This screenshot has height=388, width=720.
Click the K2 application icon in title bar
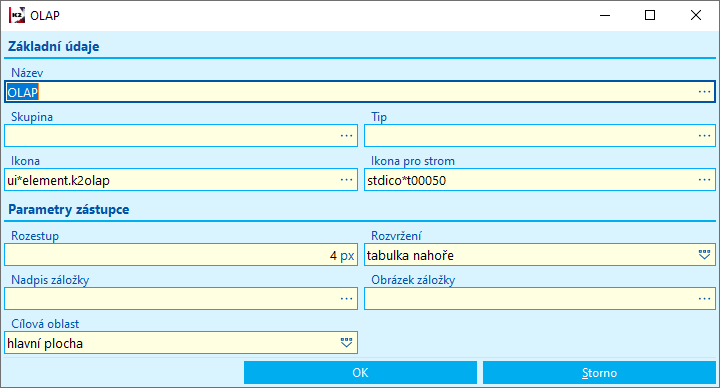coord(17,15)
